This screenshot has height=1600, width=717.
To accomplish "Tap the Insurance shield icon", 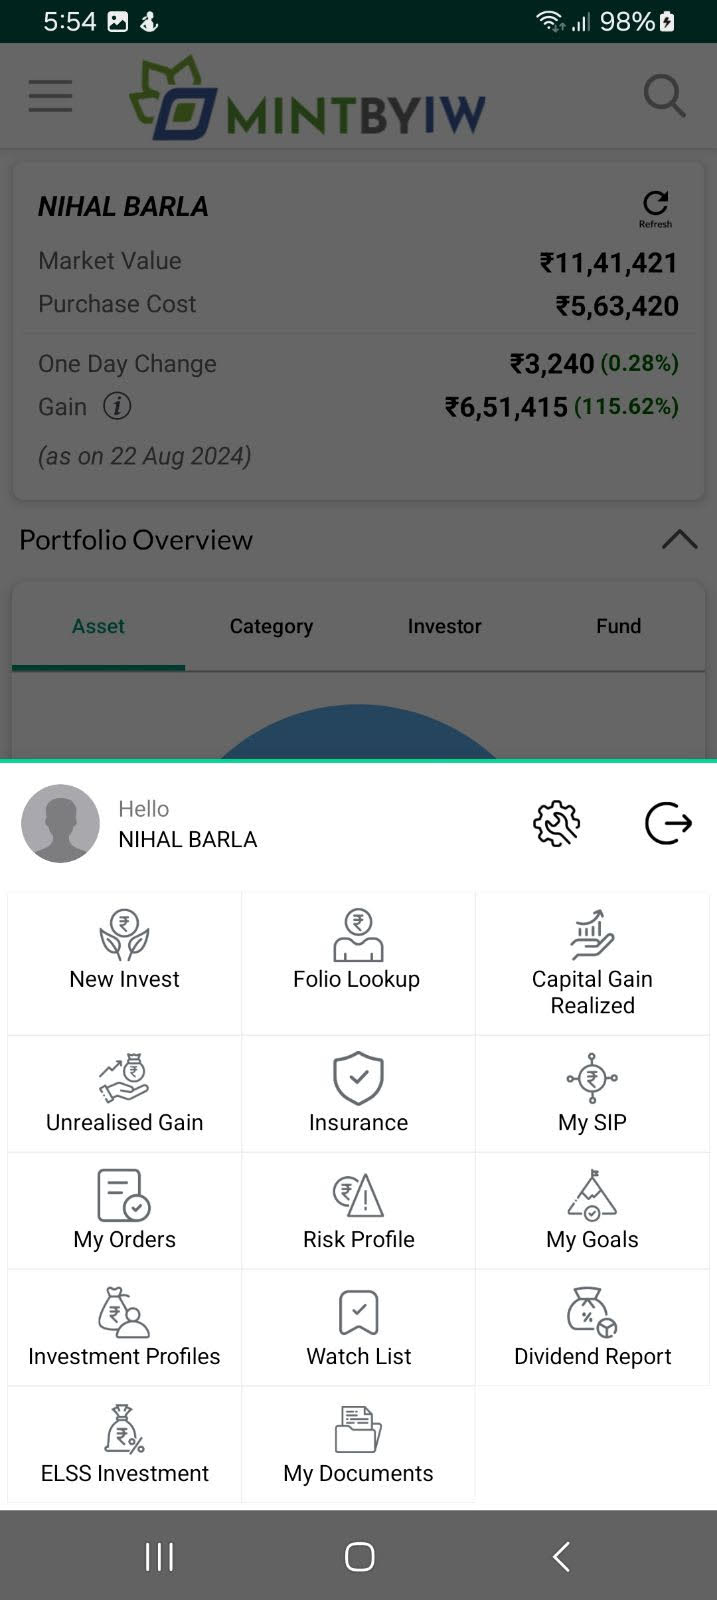I will click(358, 1077).
